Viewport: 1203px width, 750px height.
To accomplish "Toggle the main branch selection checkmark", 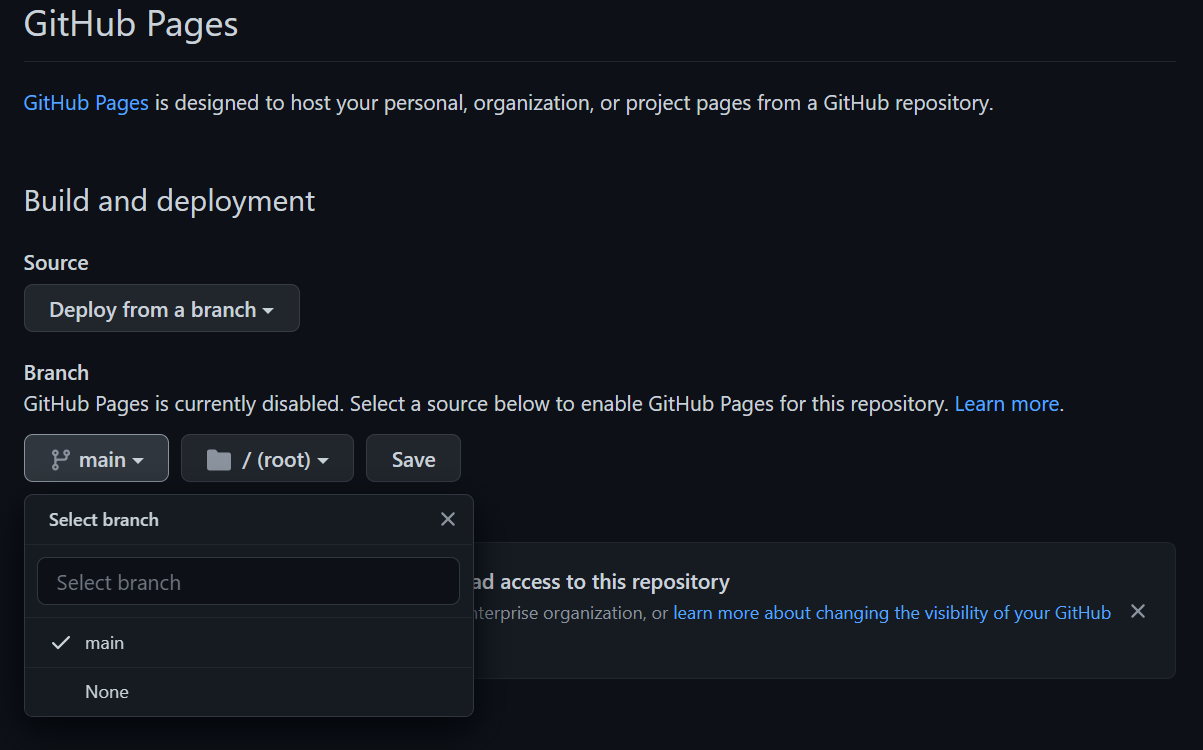I will point(61,642).
